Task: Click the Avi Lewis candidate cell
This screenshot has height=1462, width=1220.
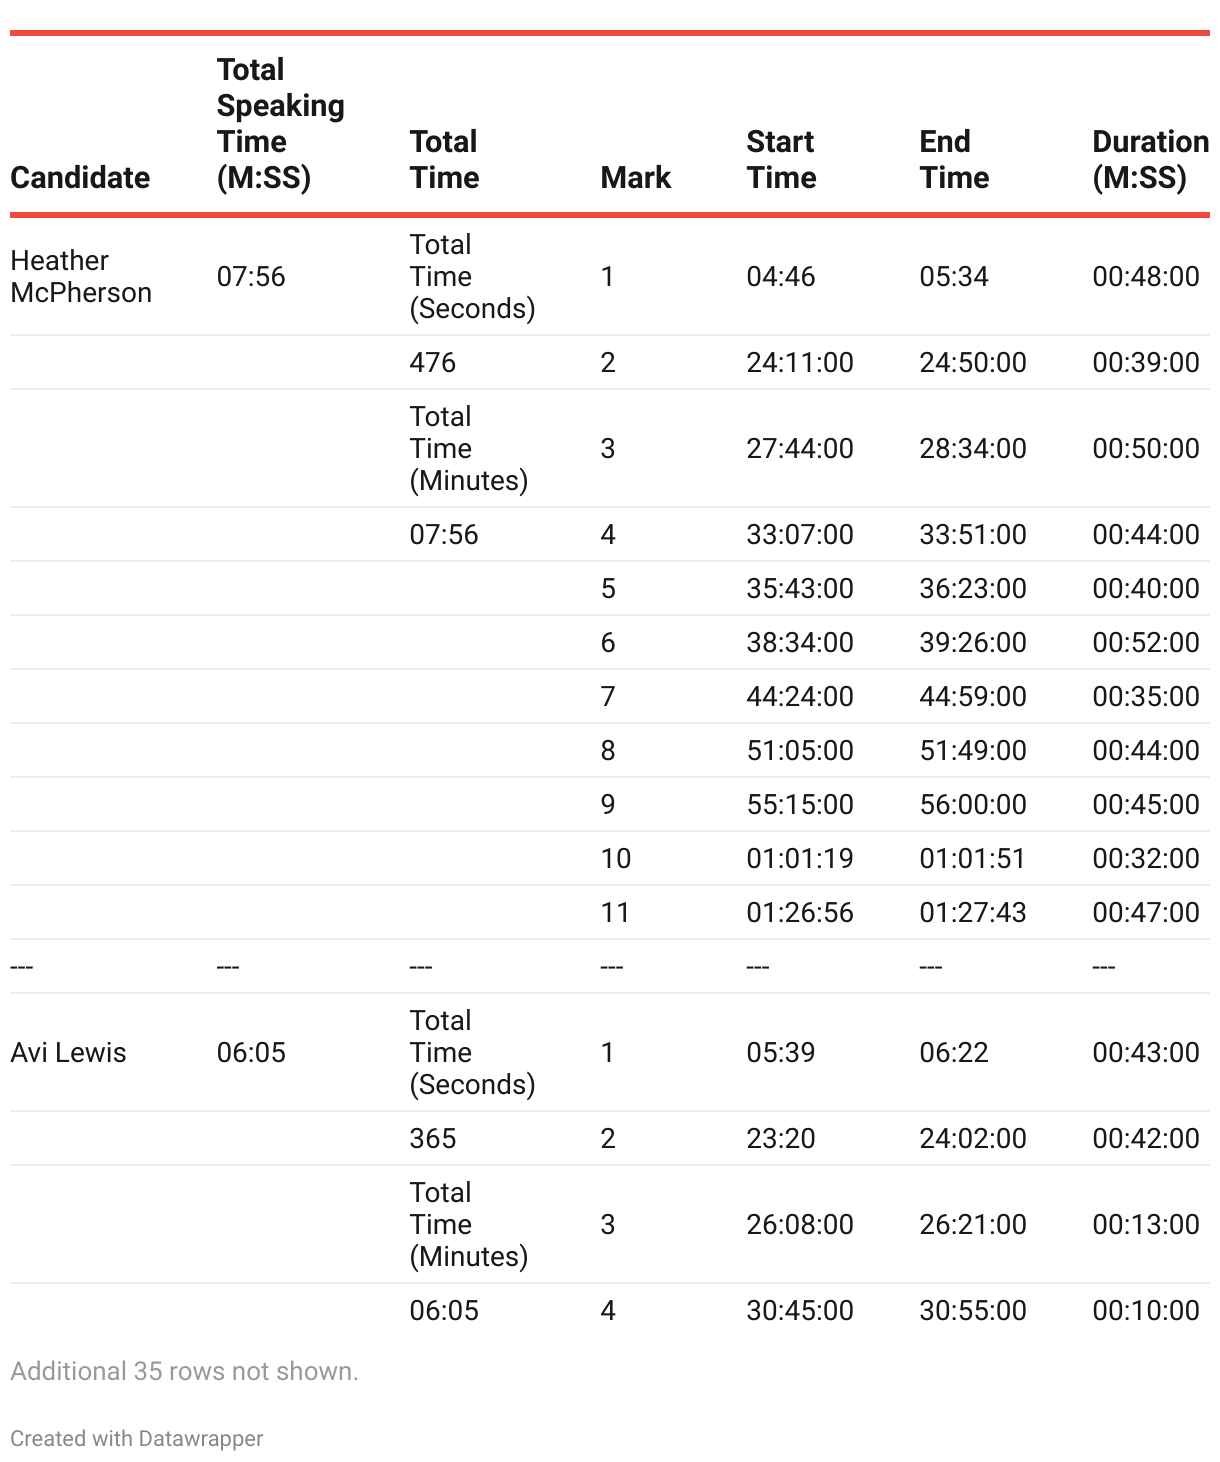Action: (68, 1052)
